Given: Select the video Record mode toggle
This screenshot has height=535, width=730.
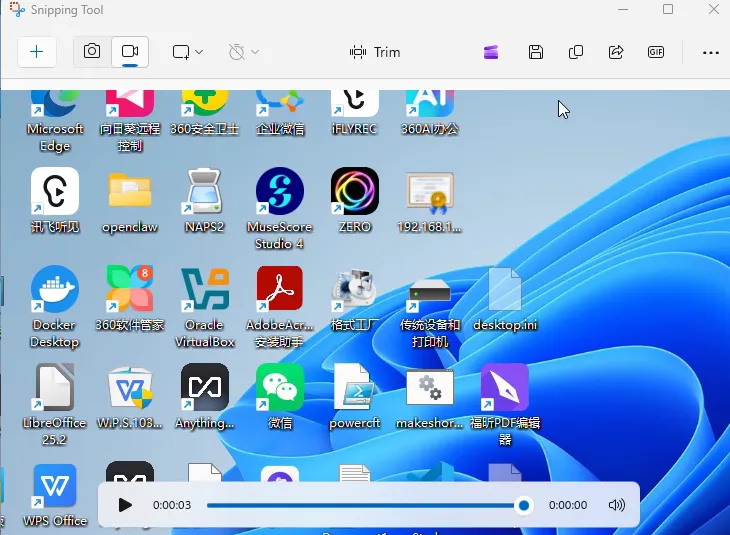Looking at the screenshot, I should click(x=130, y=52).
